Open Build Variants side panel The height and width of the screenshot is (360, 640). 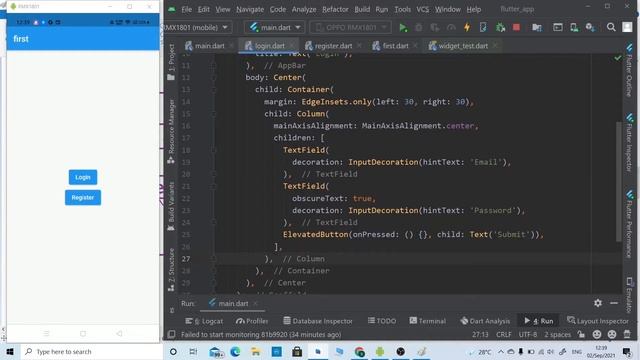point(171,206)
